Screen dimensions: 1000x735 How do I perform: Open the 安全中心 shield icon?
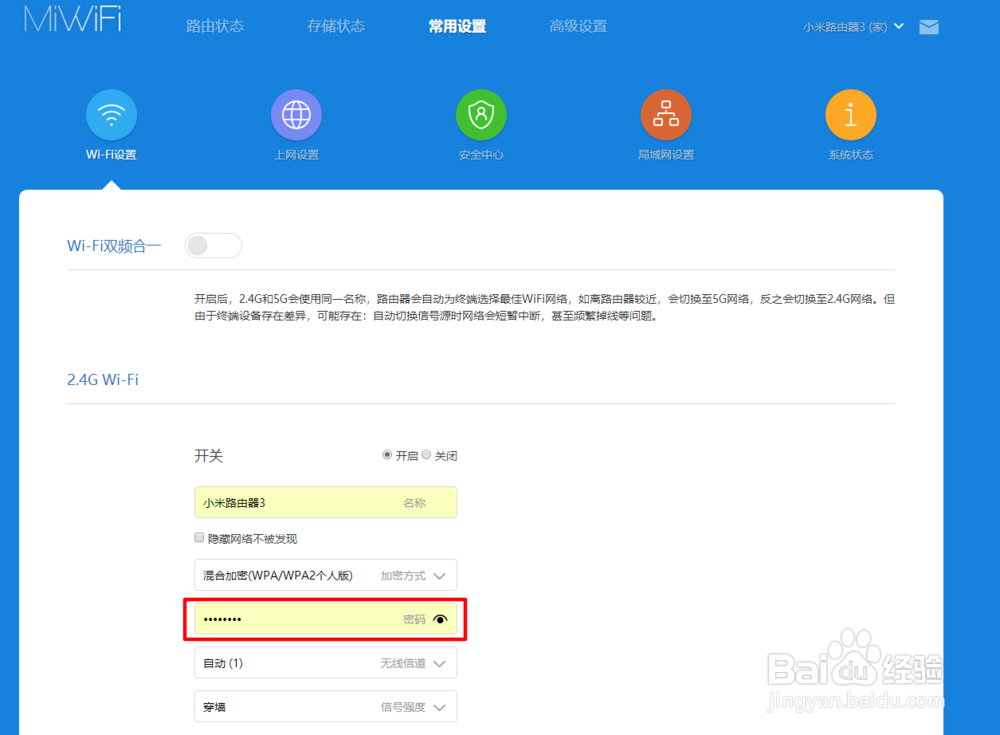482,115
